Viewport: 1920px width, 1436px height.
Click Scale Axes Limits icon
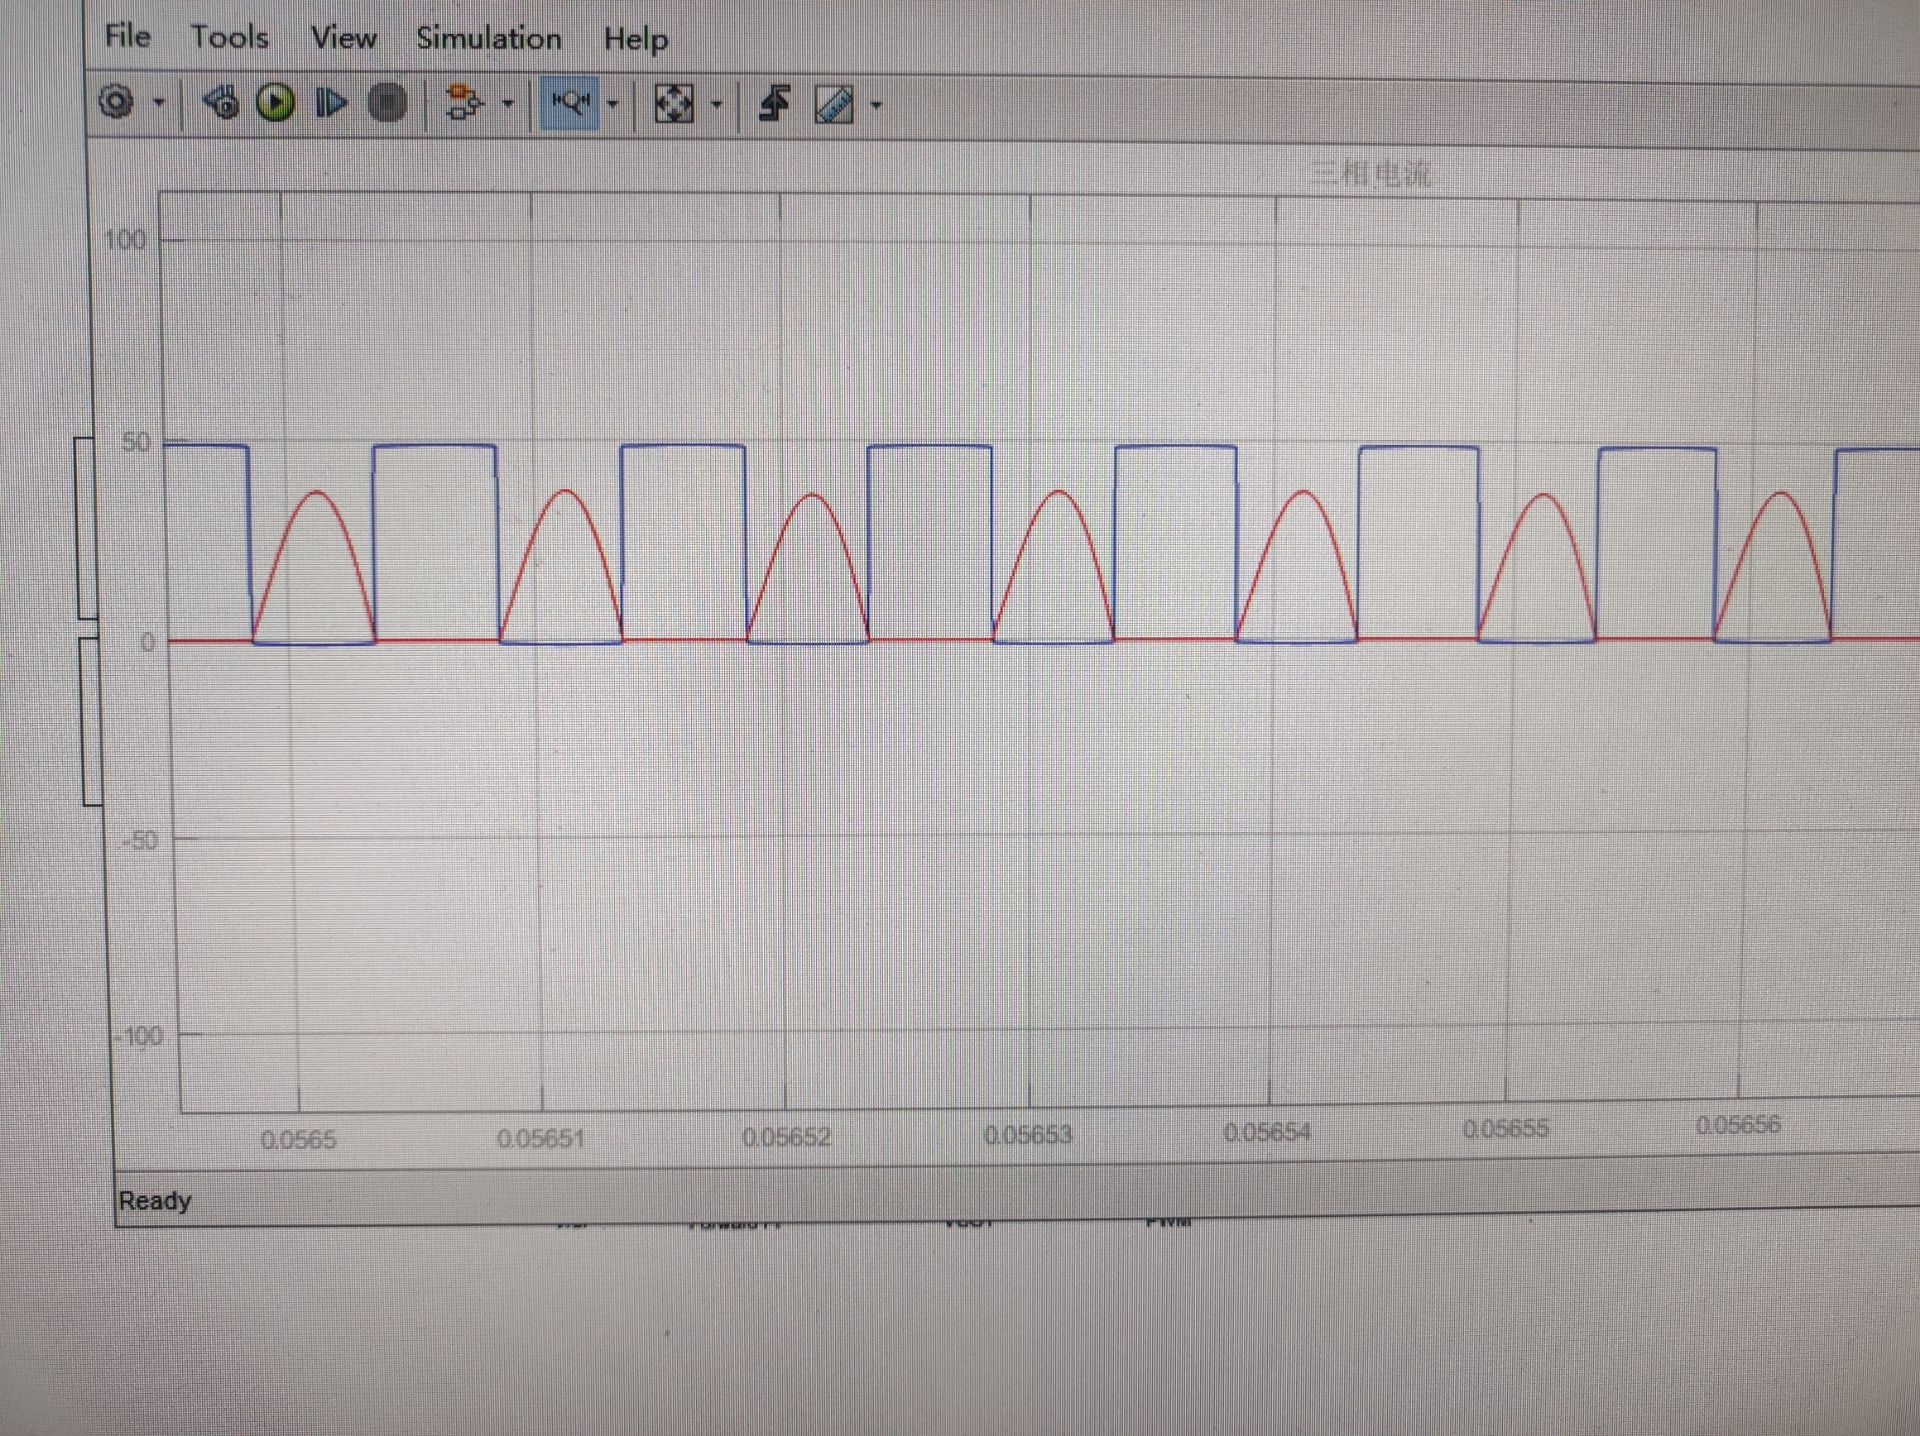(x=673, y=104)
